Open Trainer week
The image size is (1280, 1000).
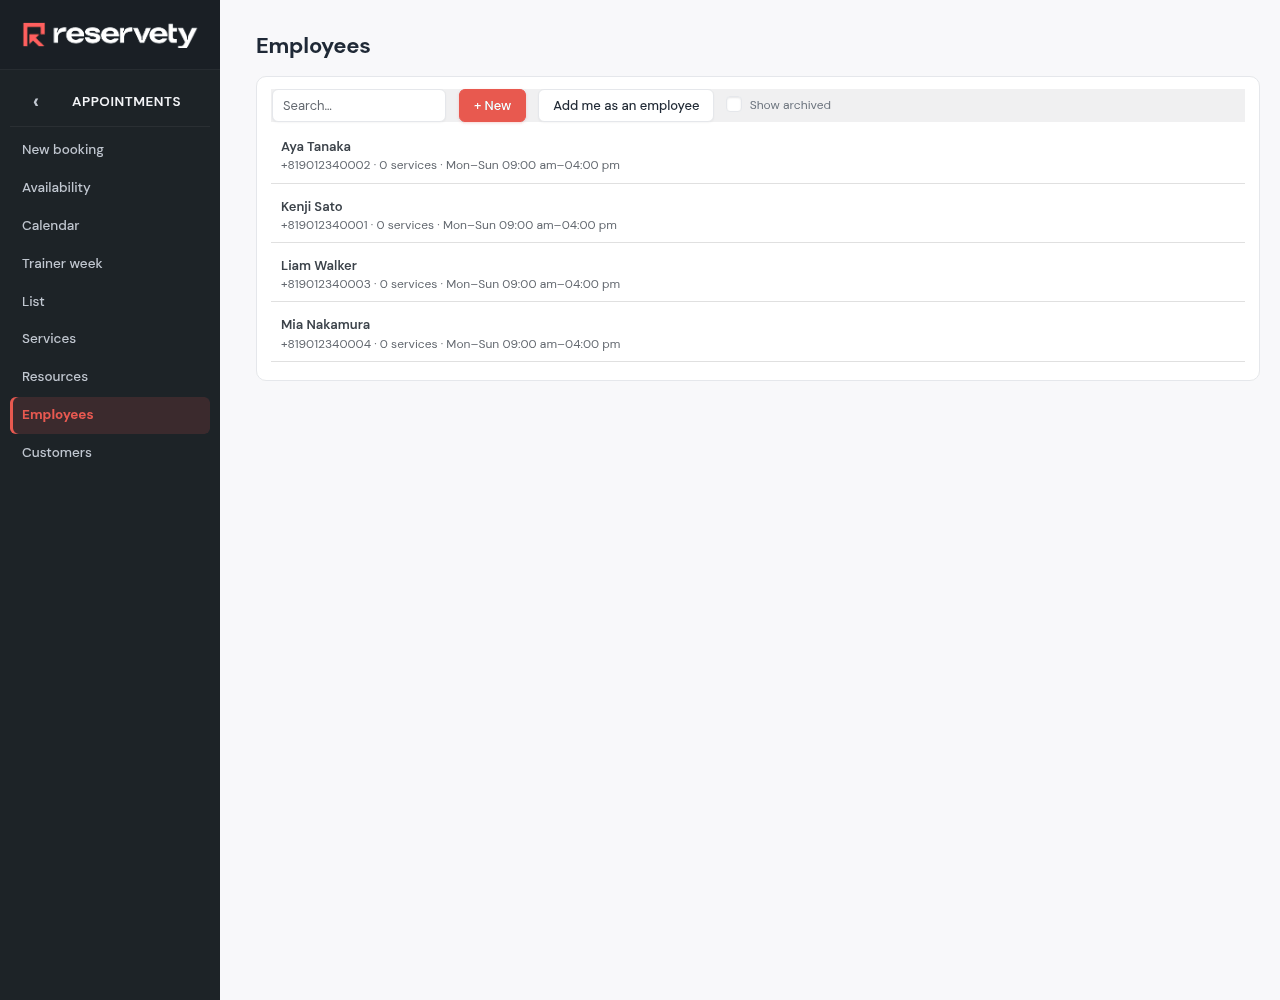click(110, 264)
